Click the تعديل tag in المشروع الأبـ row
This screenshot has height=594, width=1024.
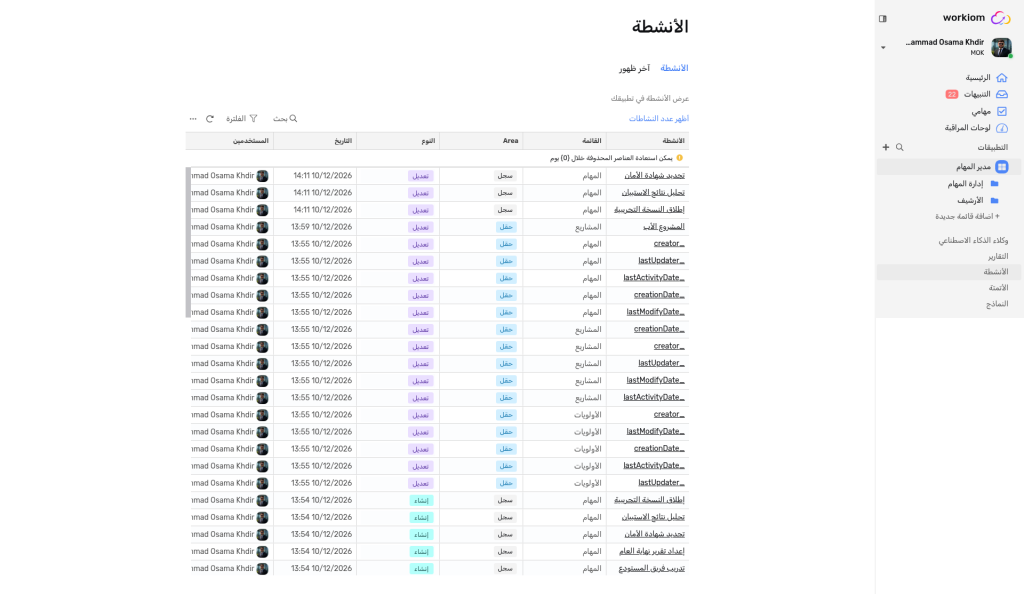[x=421, y=227]
